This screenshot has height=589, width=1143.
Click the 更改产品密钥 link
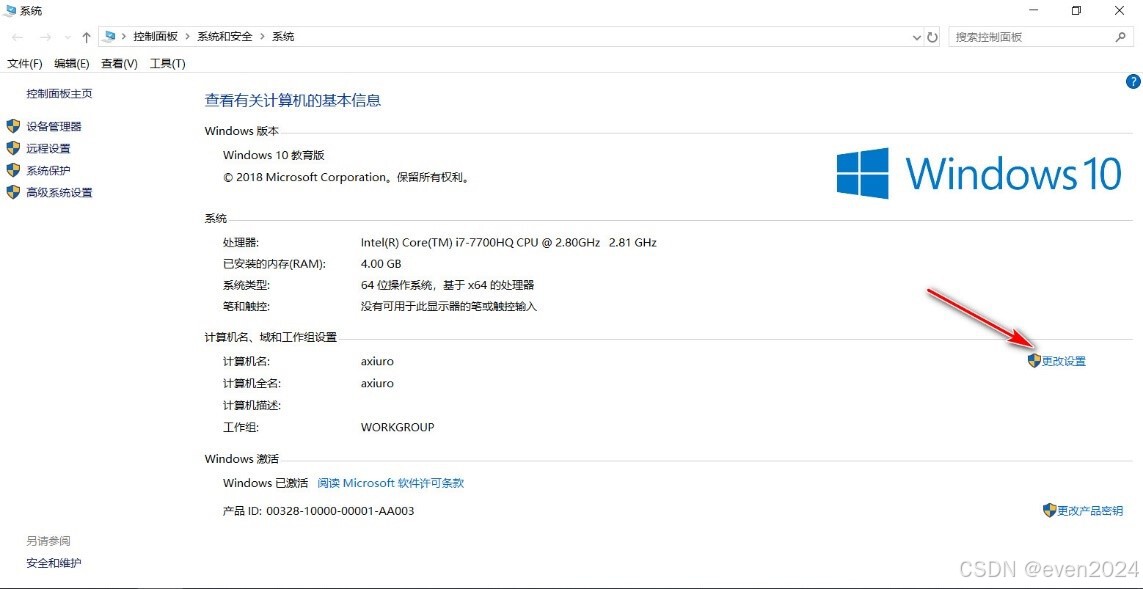point(1090,511)
